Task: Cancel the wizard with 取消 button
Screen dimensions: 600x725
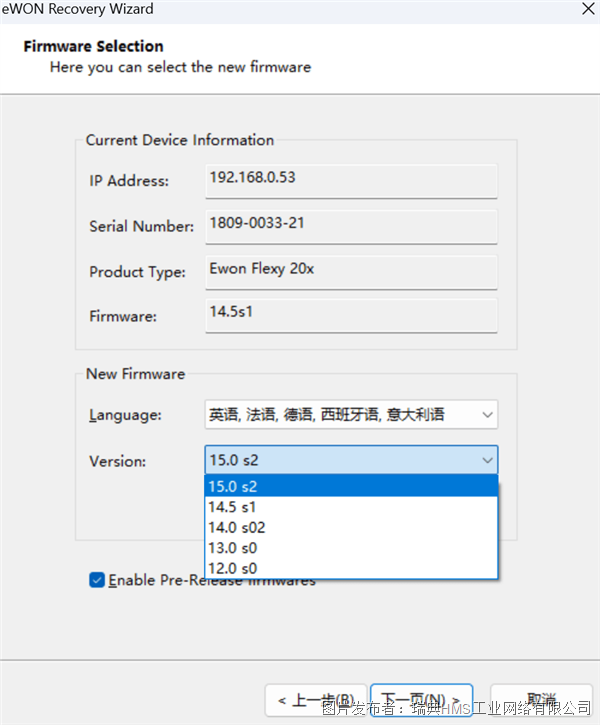Action: coord(541,700)
